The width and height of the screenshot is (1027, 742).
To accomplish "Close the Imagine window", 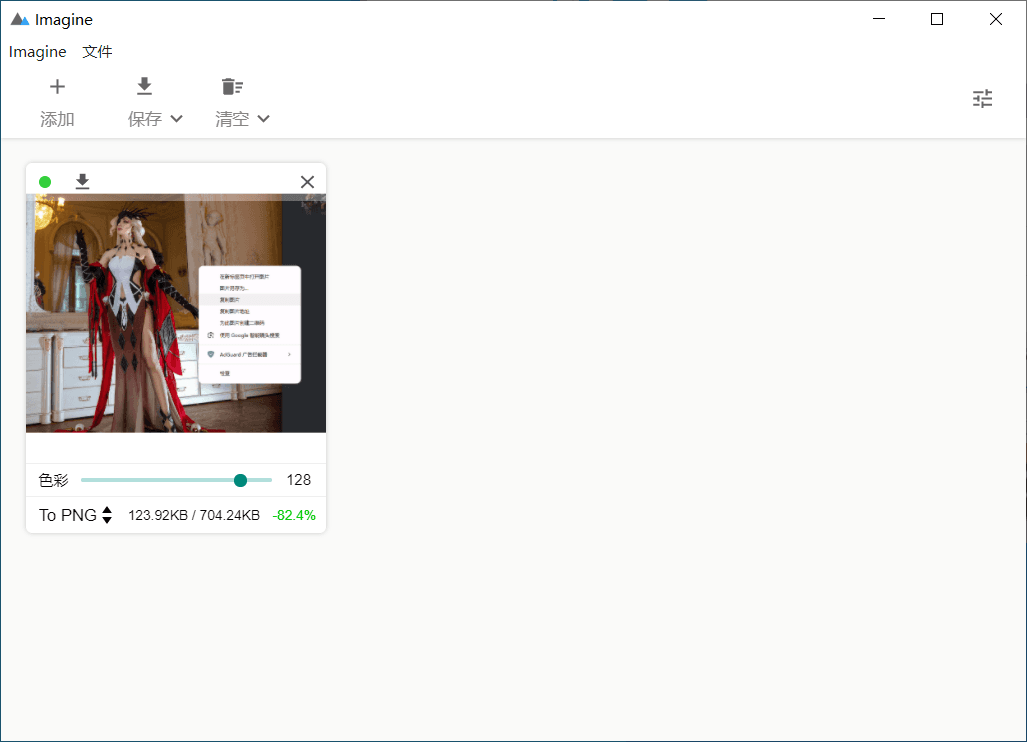I will (x=996, y=19).
